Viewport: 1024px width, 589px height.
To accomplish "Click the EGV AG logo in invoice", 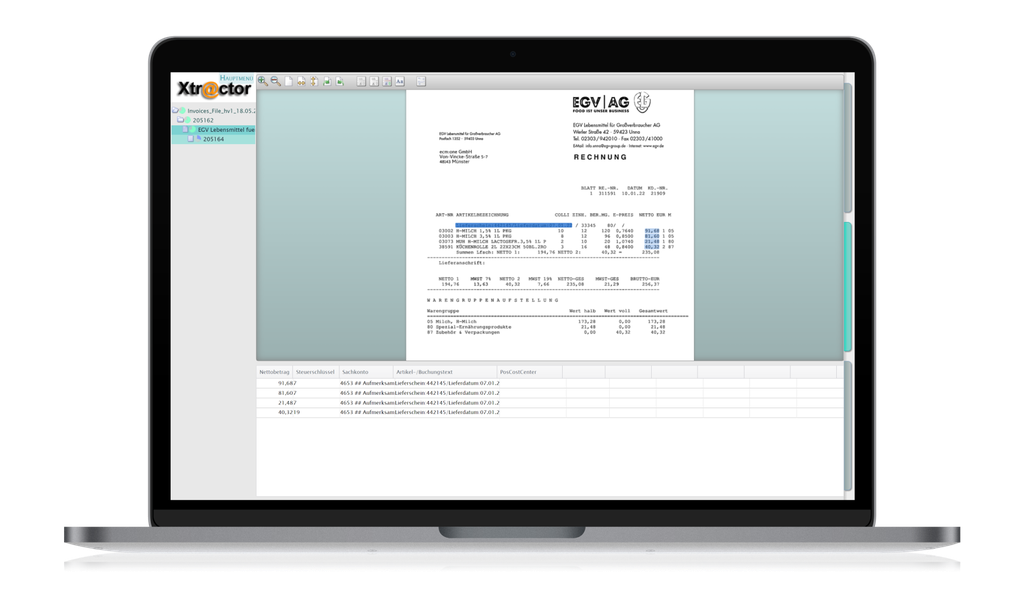I will [x=611, y=103].
